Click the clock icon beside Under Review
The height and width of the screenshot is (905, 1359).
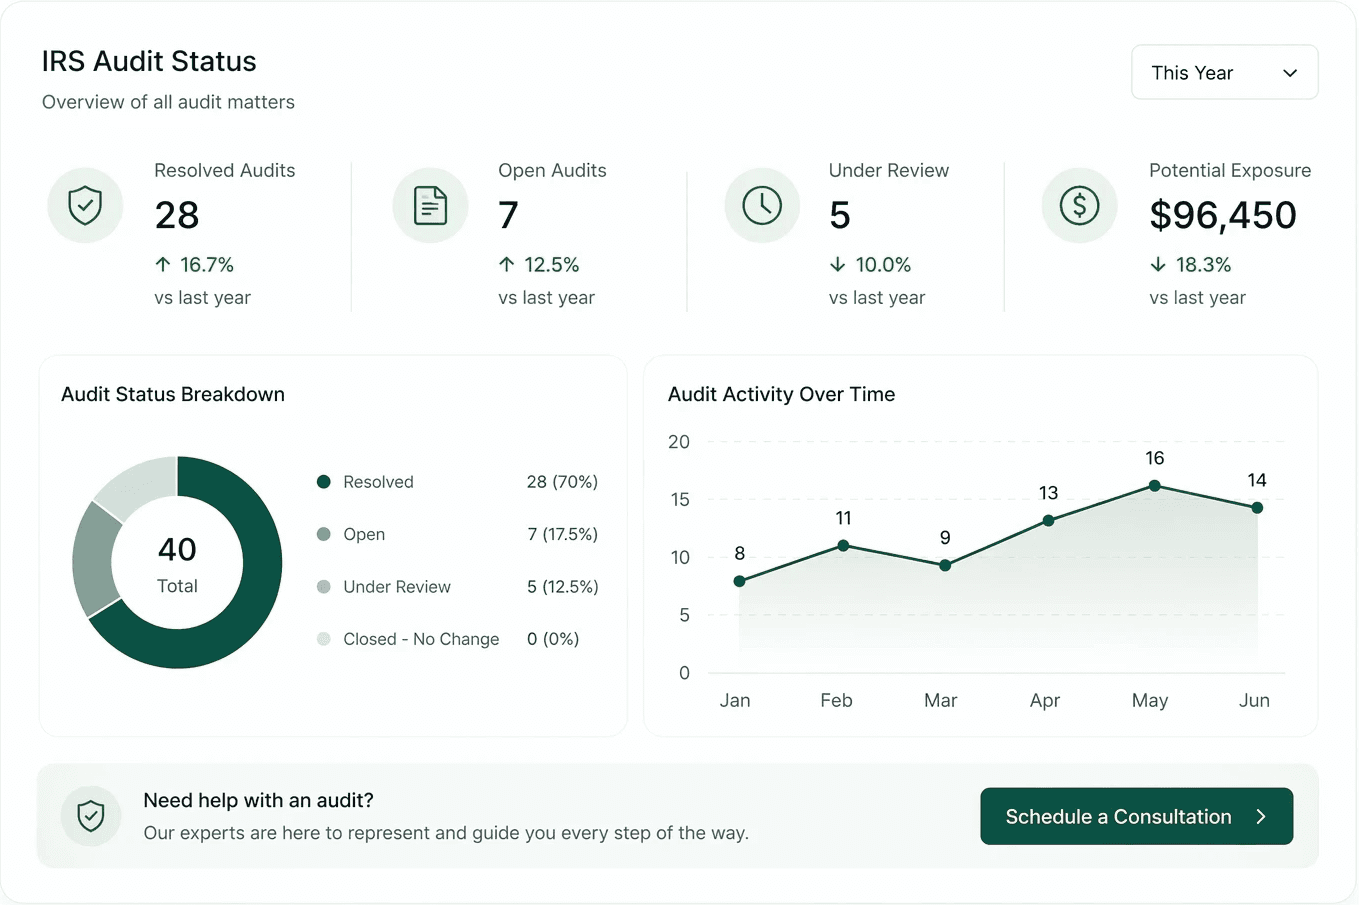762,205
